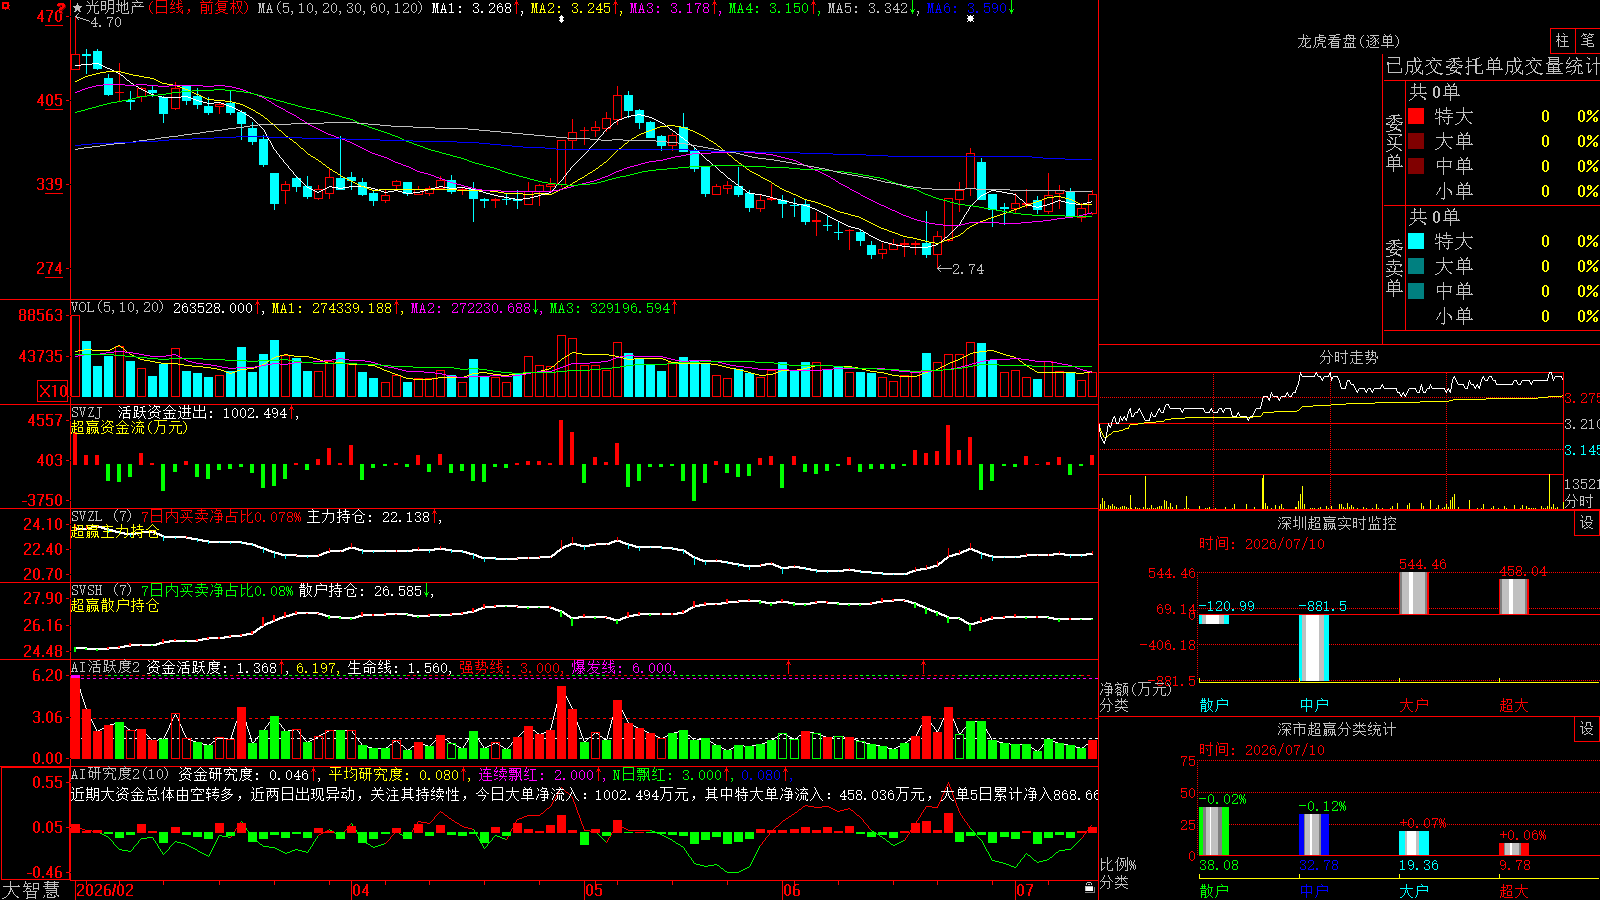Viewport: 1600px width, 900px height.
Task: Click the 2026/02 date marker
Action: tap(105, 890)
